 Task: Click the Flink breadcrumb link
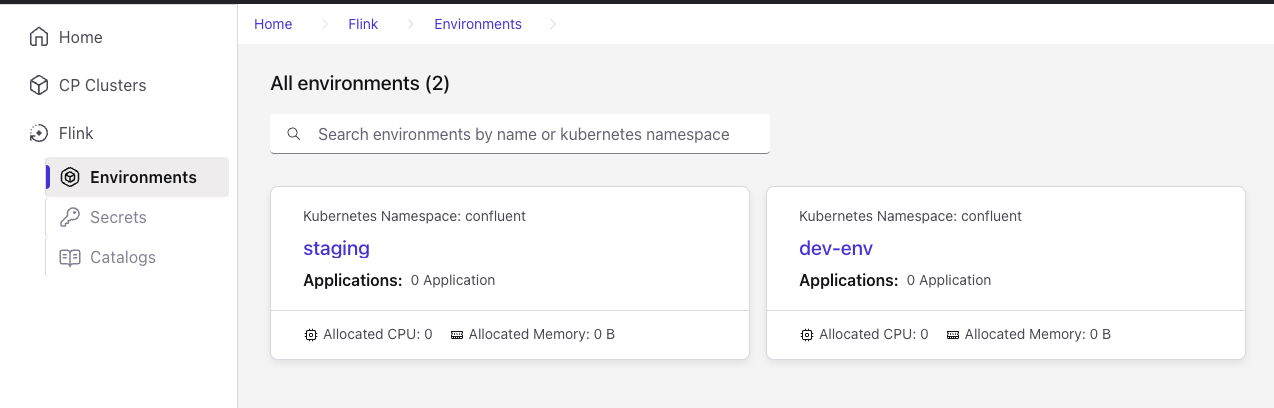363,24
